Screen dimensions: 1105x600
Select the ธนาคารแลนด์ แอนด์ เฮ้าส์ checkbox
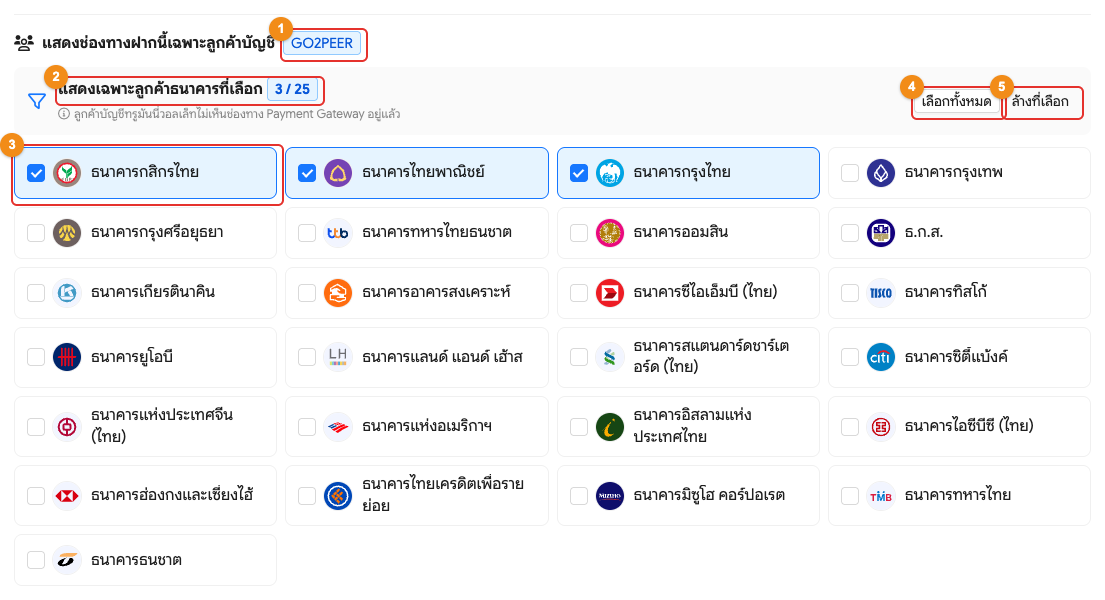pyautogui.click(x=307, y=357)
